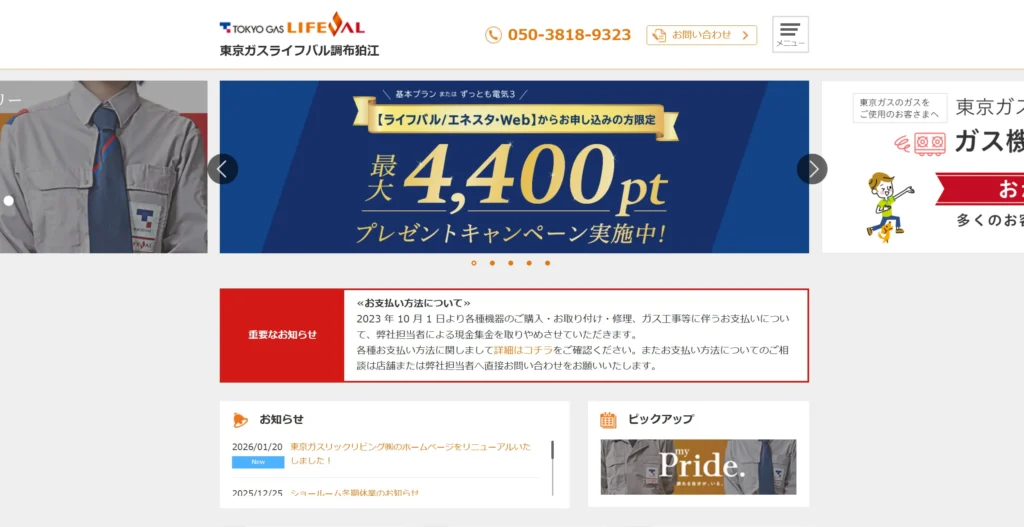The image size is (1024, 527).
Task: Go to previous carousel slide arrow
Action: (x=222, y=169)
